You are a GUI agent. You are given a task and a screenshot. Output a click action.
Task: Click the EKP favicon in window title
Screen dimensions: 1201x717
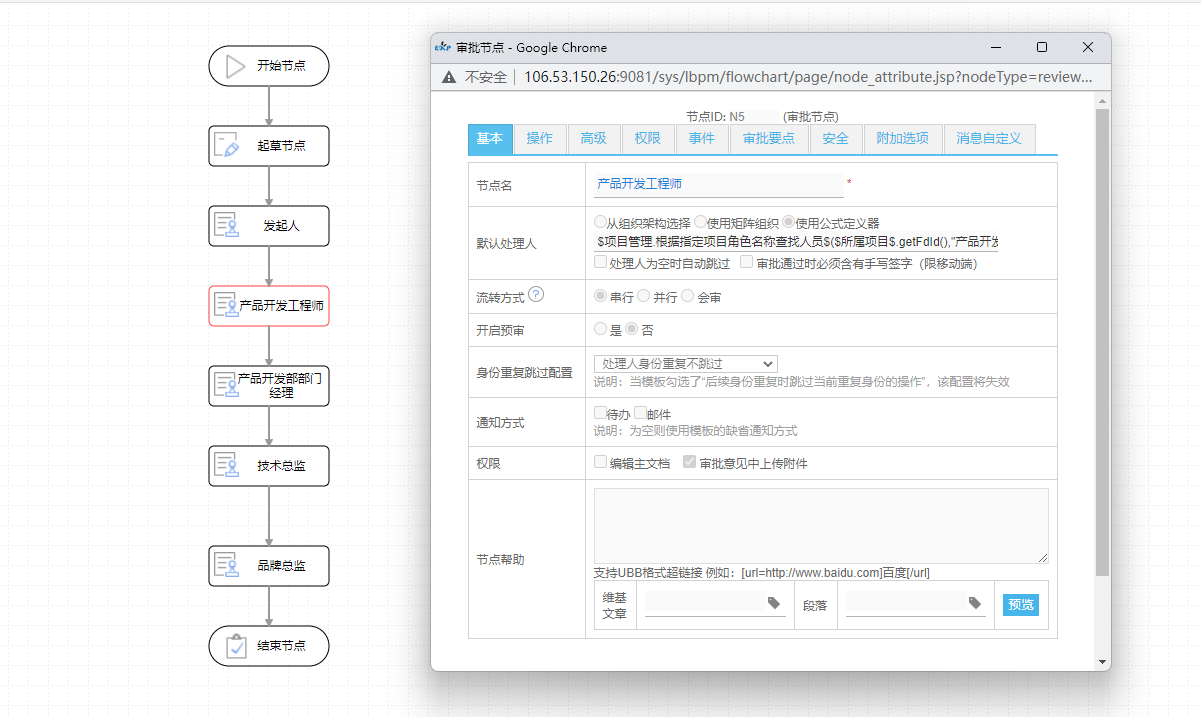pos(443,47)
